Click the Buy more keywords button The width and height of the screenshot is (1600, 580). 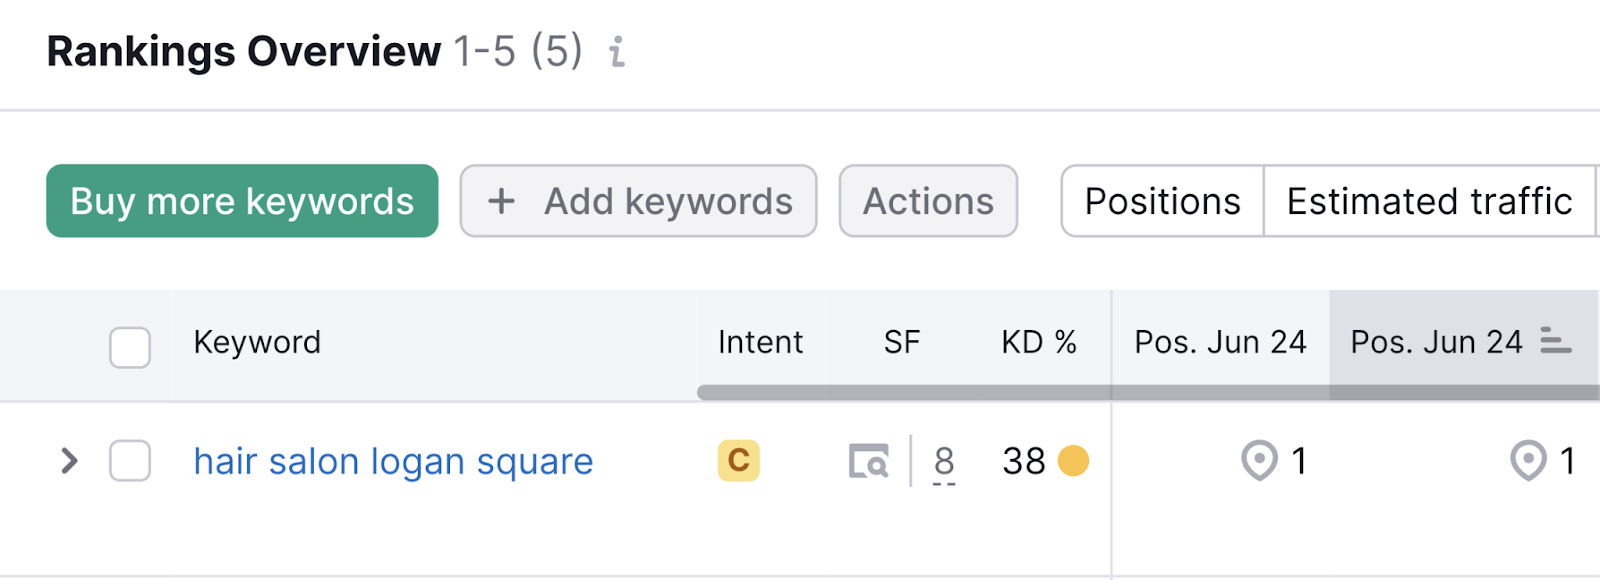pos(241,201)
